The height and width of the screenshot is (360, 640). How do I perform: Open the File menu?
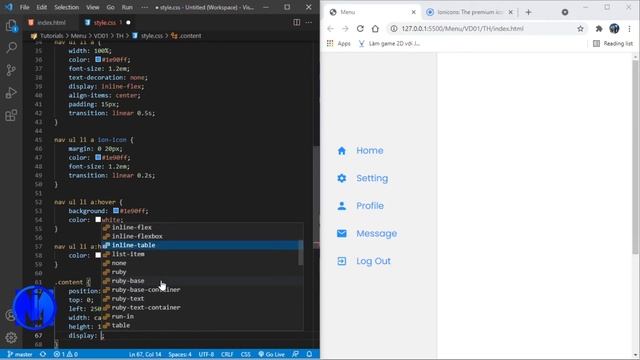coord(24,7)
